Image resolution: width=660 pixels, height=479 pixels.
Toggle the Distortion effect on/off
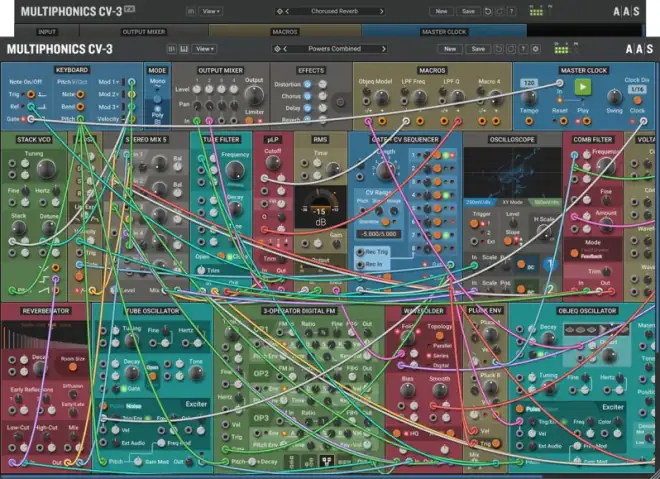point(308,84)
